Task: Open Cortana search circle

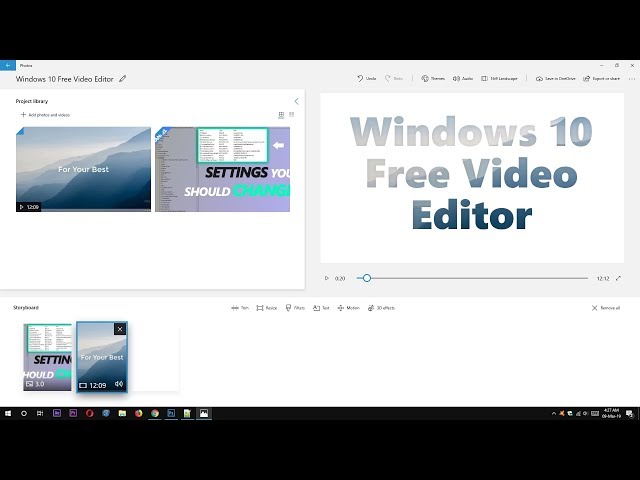Action: [24, 413]
